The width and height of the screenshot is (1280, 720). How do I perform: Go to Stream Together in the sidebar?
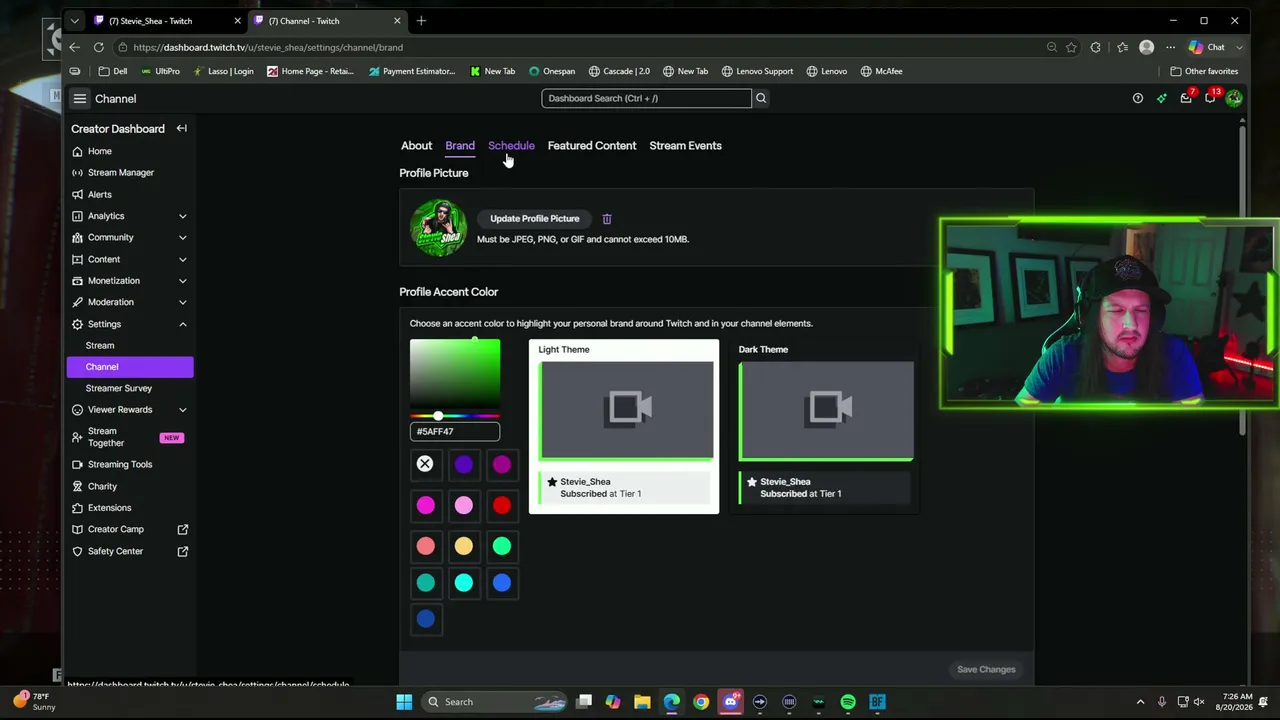coord(130,438)
